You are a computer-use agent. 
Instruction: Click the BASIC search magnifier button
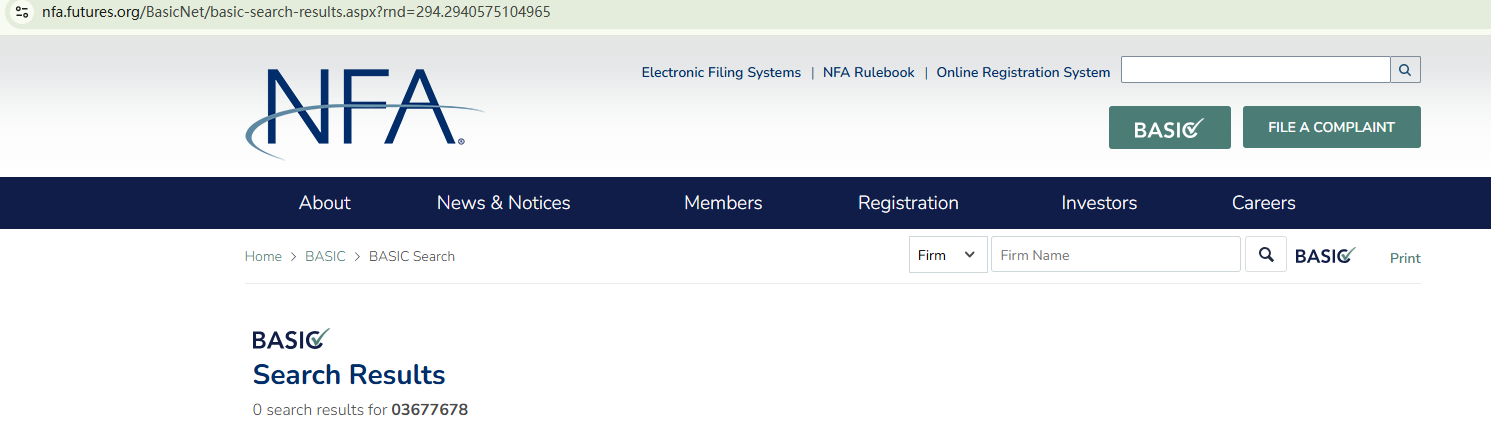[x=1266, y=255]
